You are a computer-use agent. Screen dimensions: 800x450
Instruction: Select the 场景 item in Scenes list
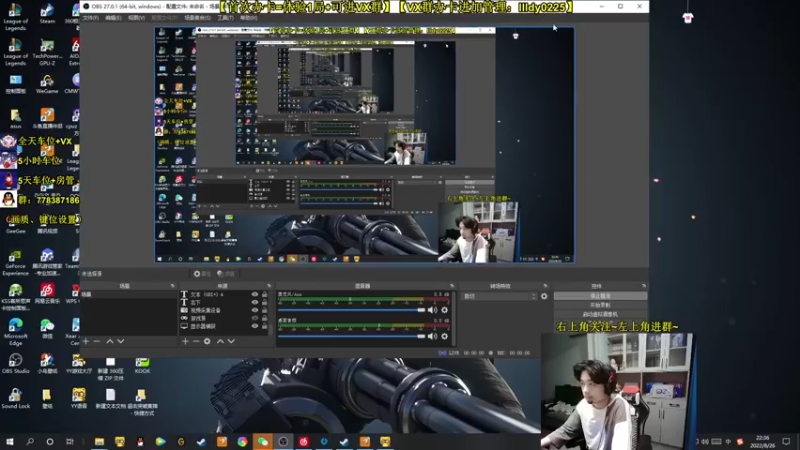128,294
